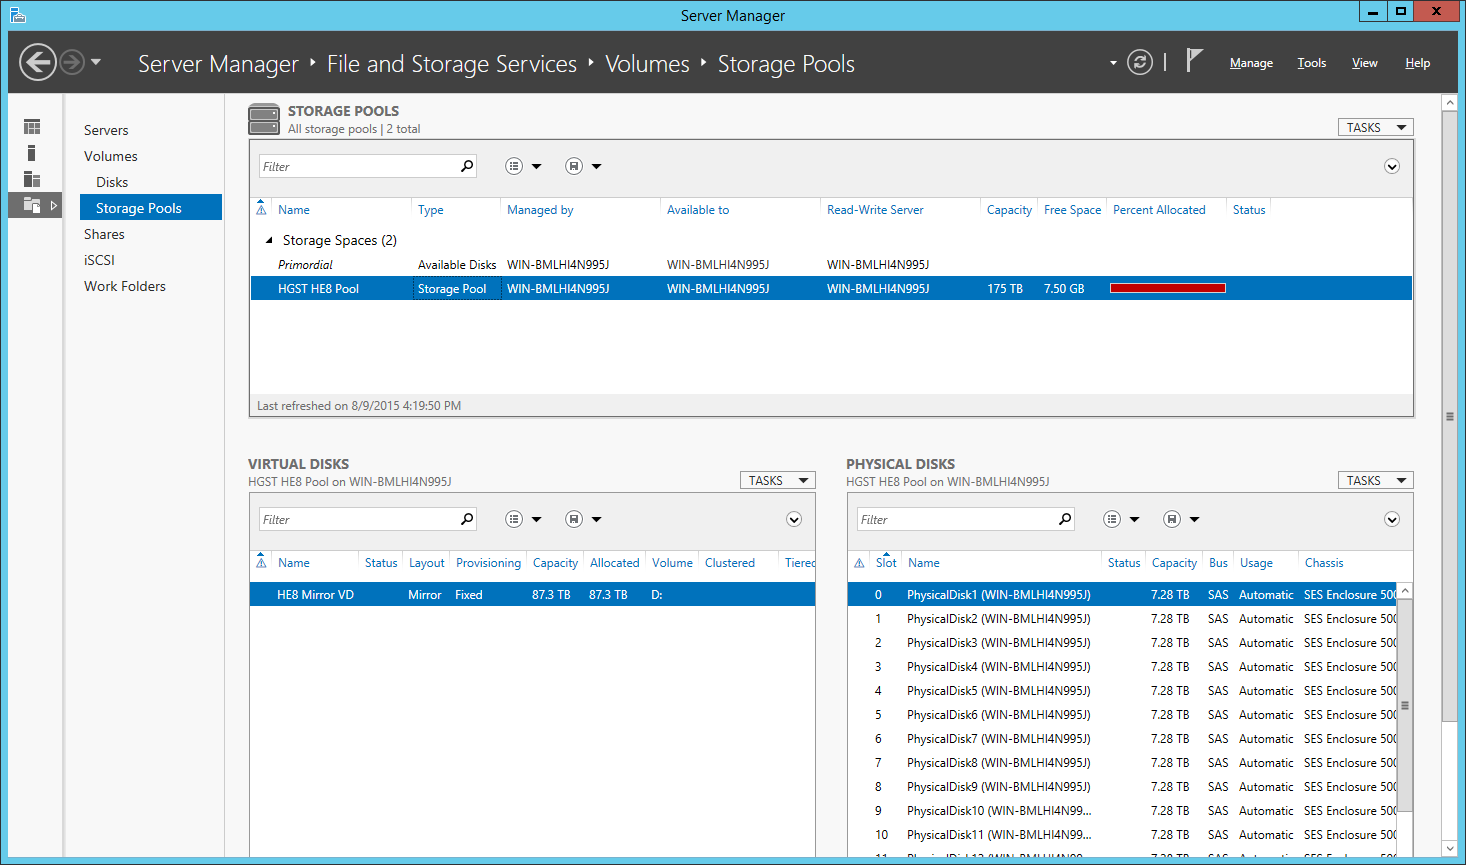Open the View menu
This screenshot has height=865, width=1466.
pyautogui.click(x=1365, y=63)
